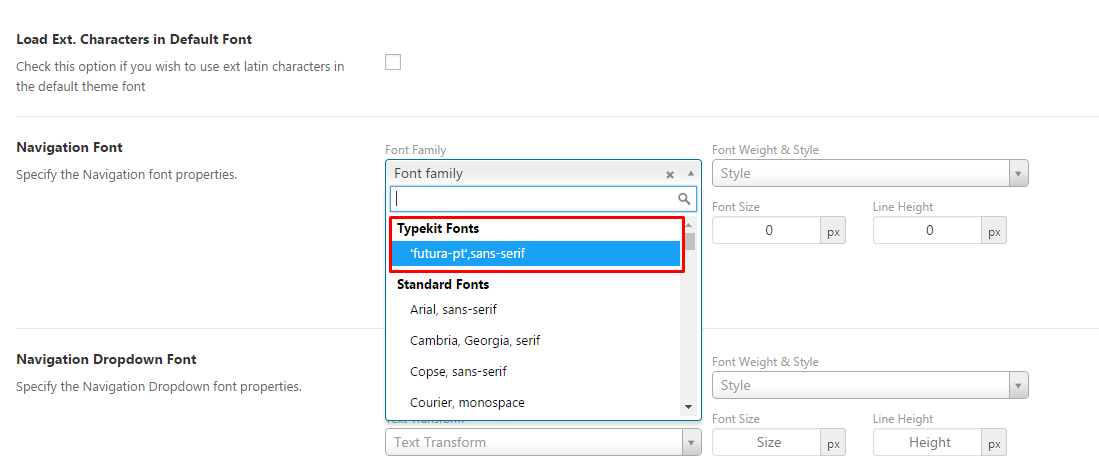The width and height of the screenshot is (1099, 460).
Task: Pick the Cambria, Georgia, serif font option
Action: click(x=475, y=341)
